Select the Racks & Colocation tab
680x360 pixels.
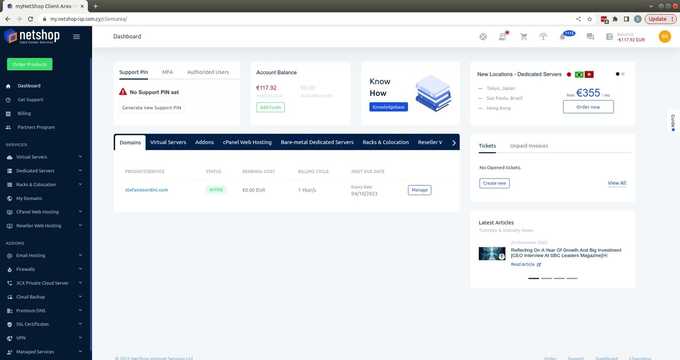(386, 142)
